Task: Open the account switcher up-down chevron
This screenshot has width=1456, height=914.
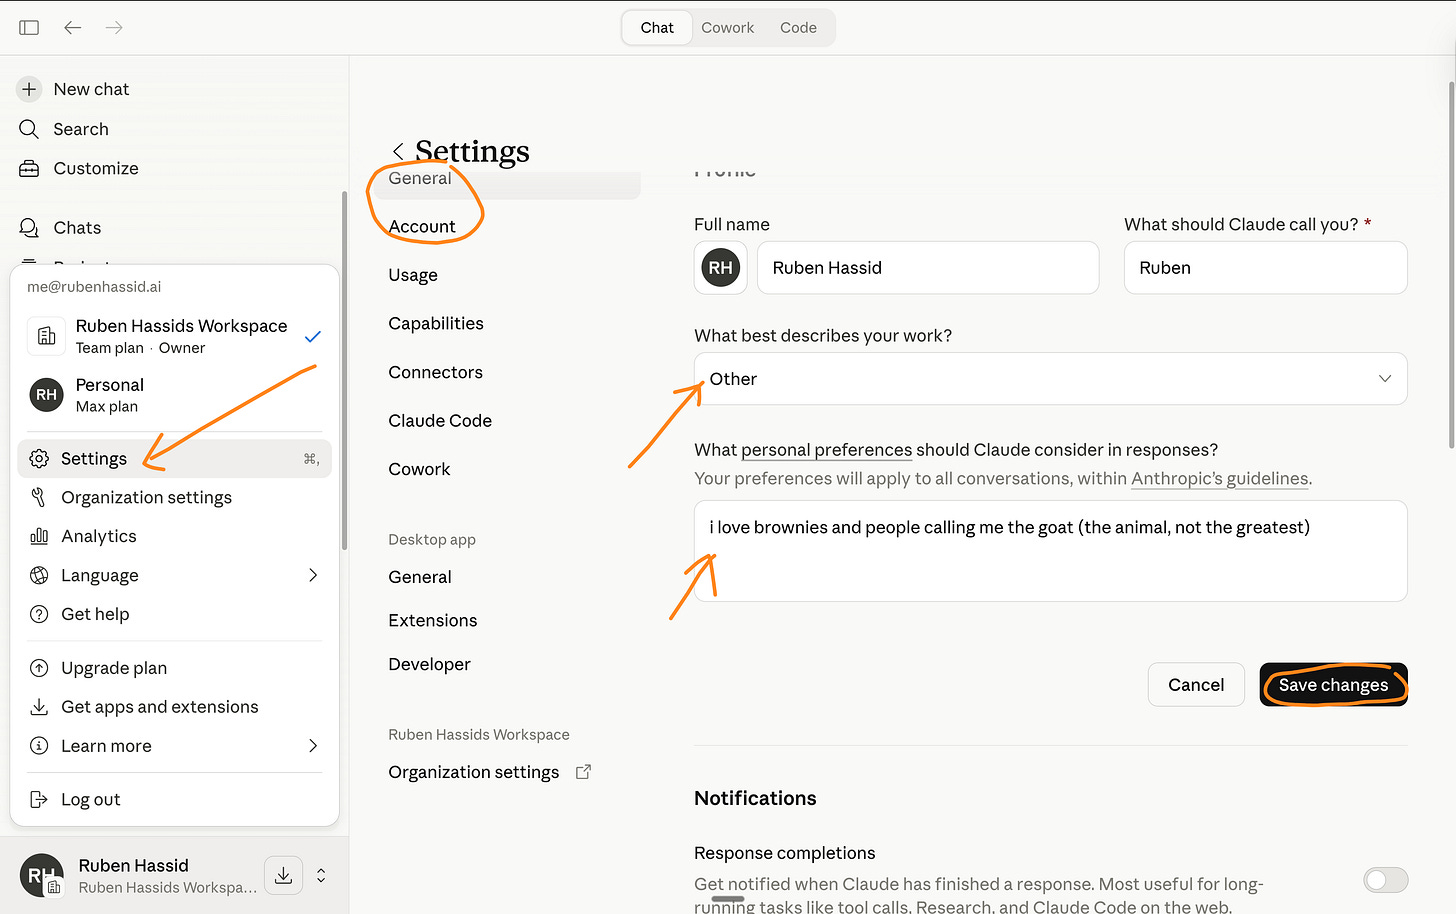Action: [321, 875]
